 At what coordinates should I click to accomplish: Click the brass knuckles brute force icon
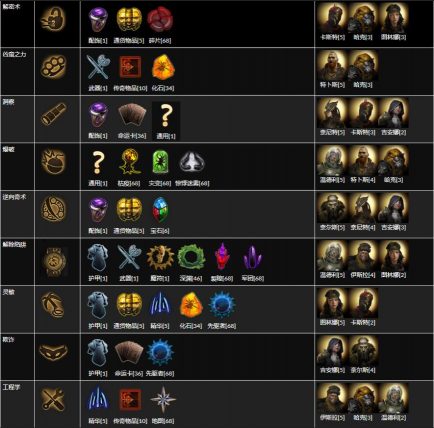click(x=54, y=66)
